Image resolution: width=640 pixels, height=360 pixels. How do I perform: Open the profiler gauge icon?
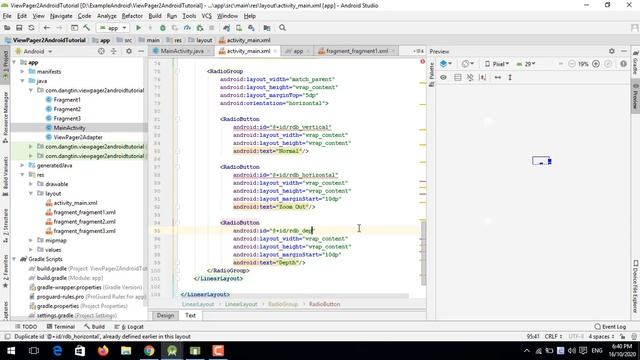point(187,28)
